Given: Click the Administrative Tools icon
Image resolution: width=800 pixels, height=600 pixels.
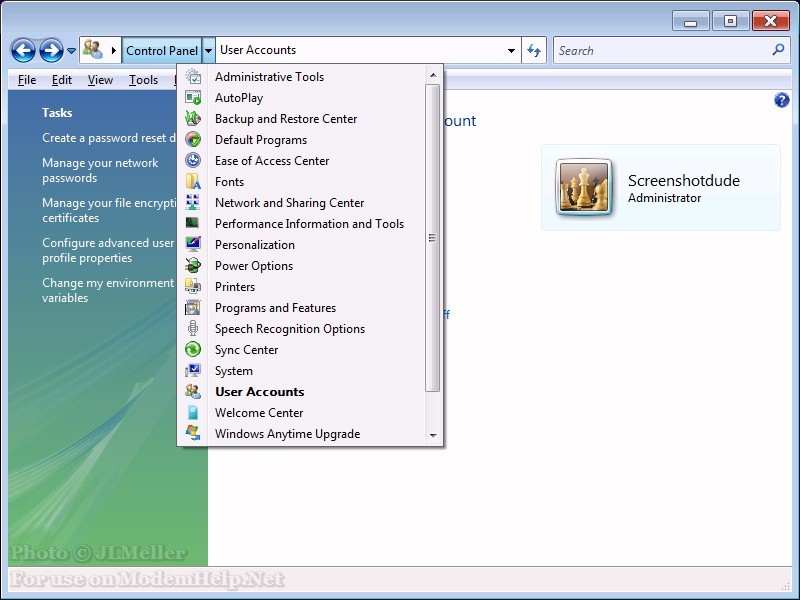Looking at the screenshot, I should [193, 77].
